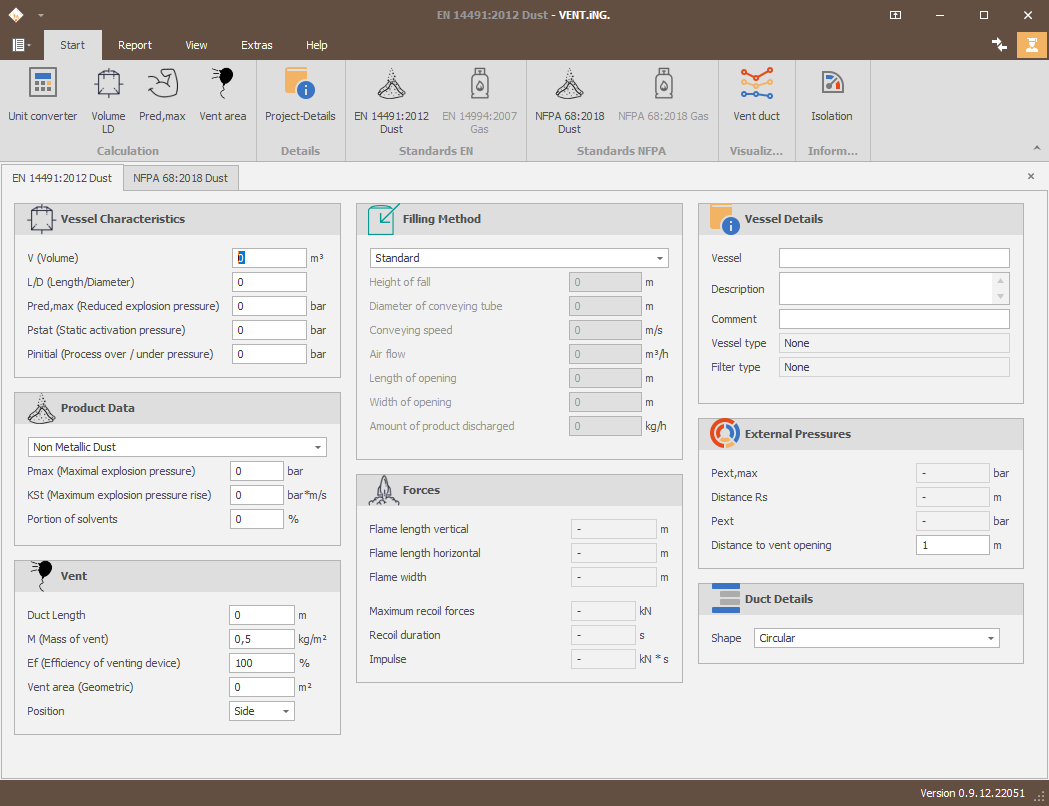Open Project-Details
1049x806 pixels.
click(x=300, y=95)
